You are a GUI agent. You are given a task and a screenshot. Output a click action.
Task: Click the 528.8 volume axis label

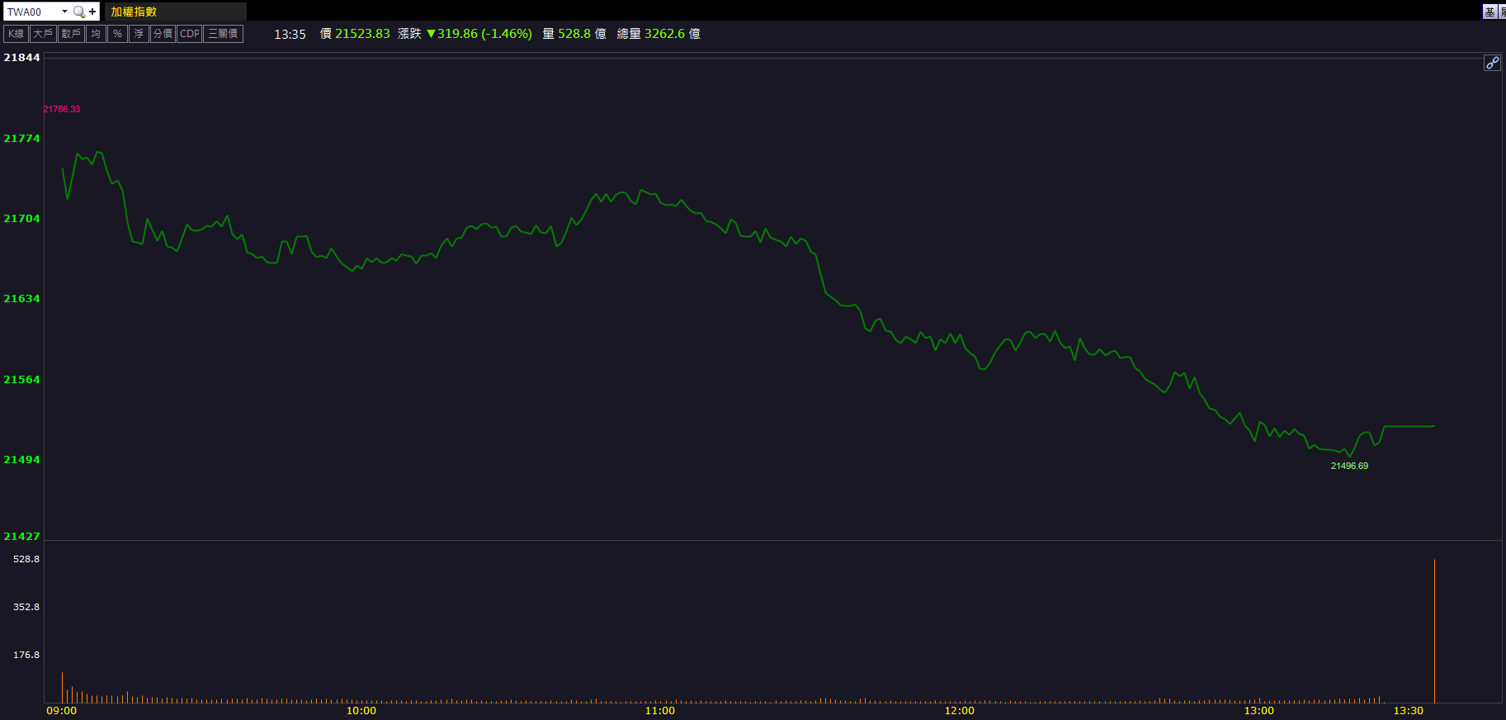26,559
